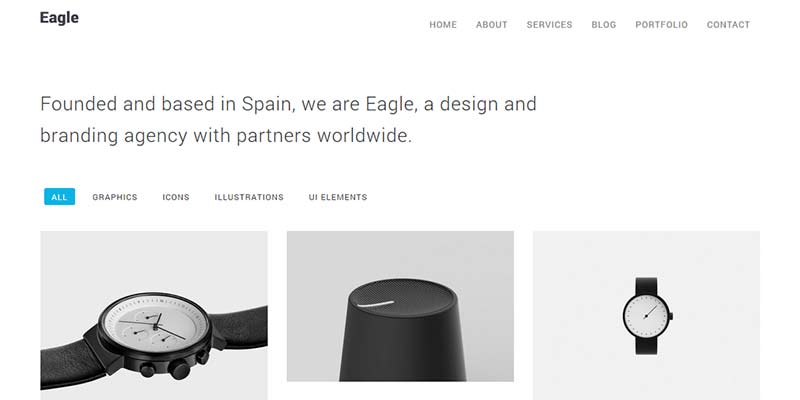Click the agency tagline heading text

coord(288,119)
